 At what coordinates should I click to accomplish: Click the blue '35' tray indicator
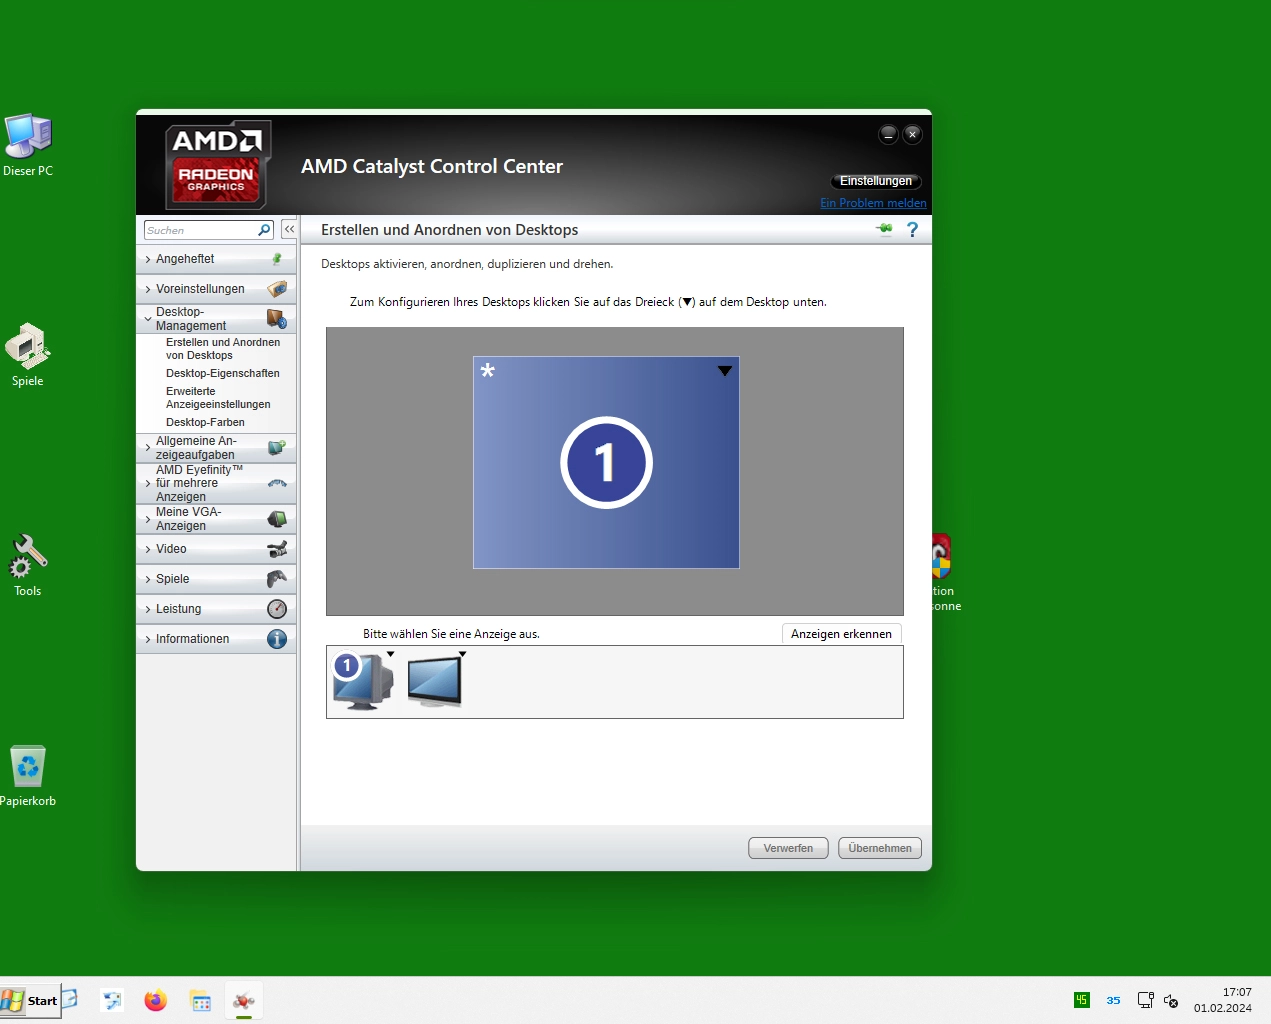pyautogui.click(x=1113, y=1000)
